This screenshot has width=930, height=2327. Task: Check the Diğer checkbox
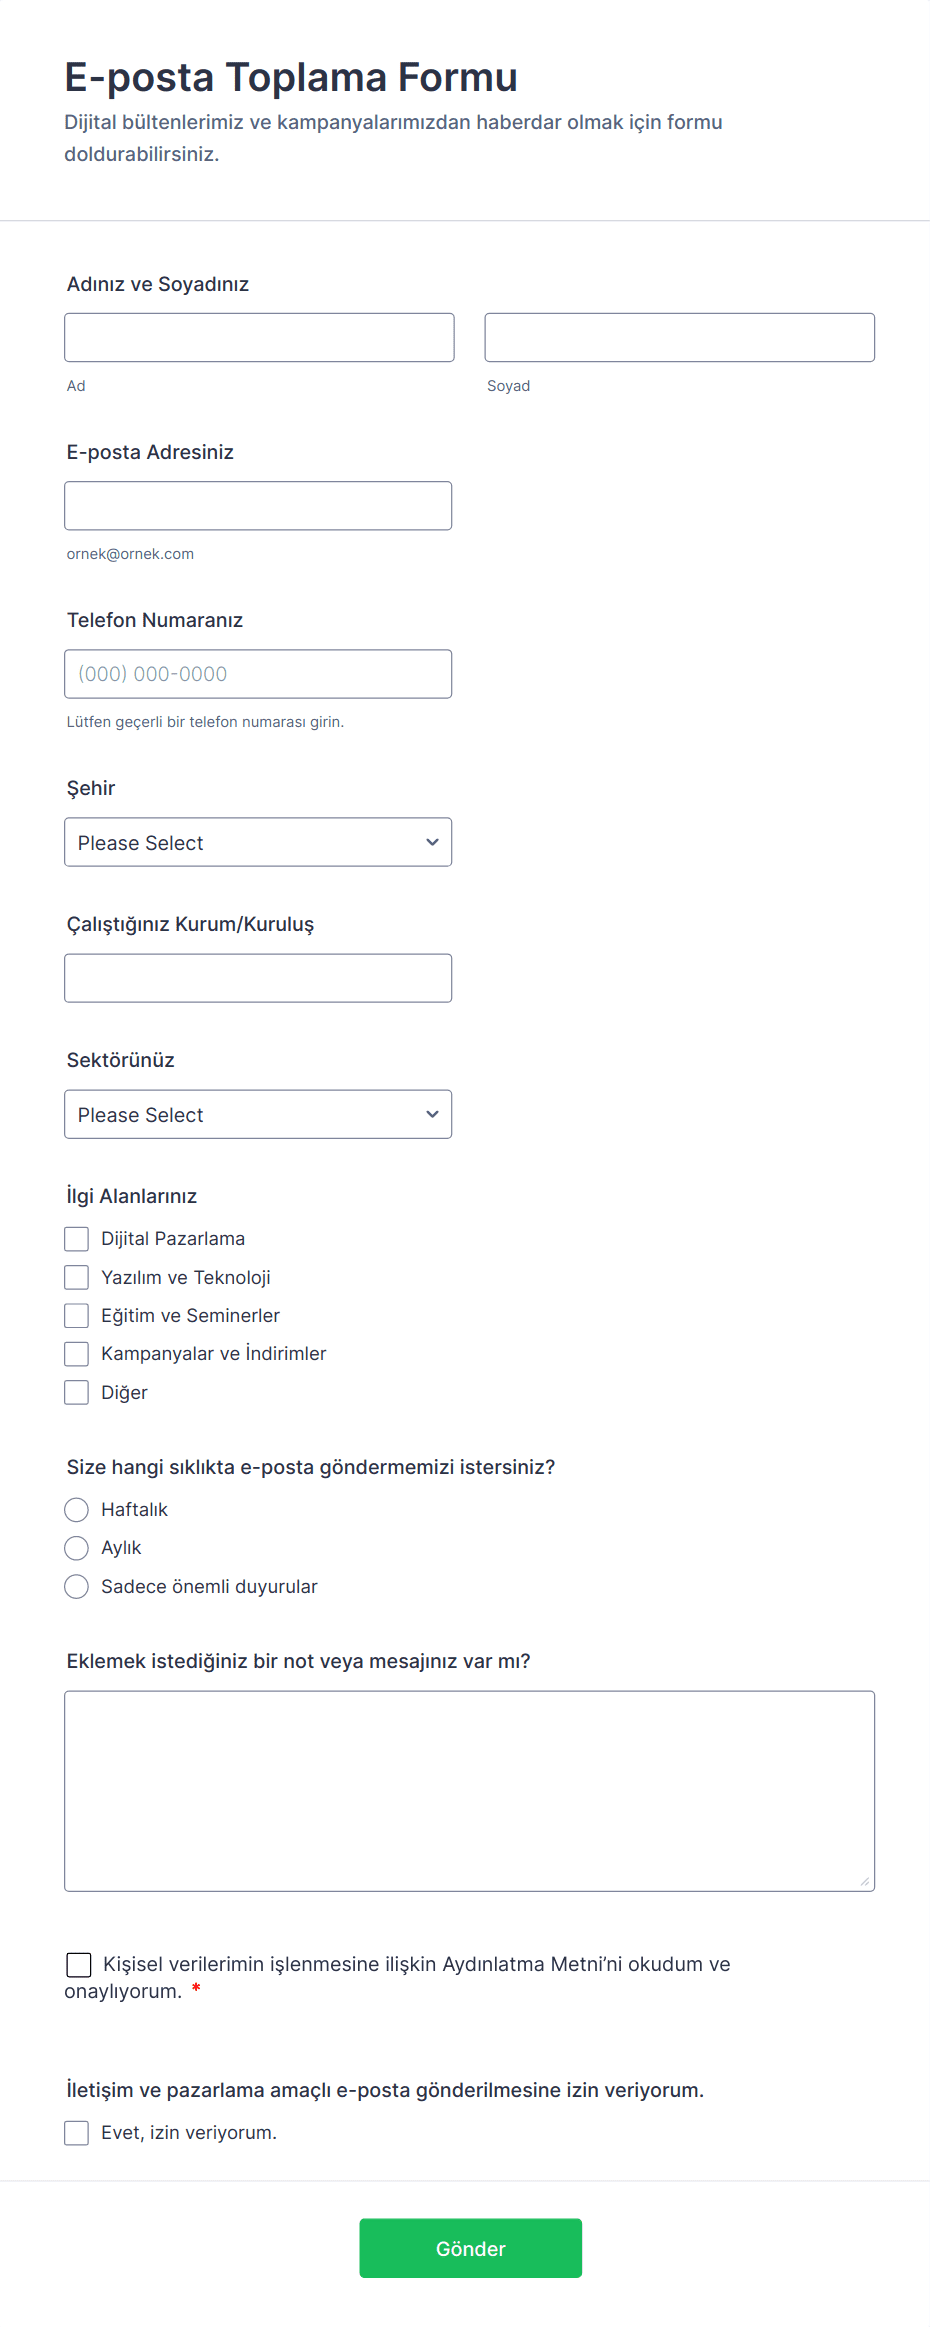(x=77, y=1392)
